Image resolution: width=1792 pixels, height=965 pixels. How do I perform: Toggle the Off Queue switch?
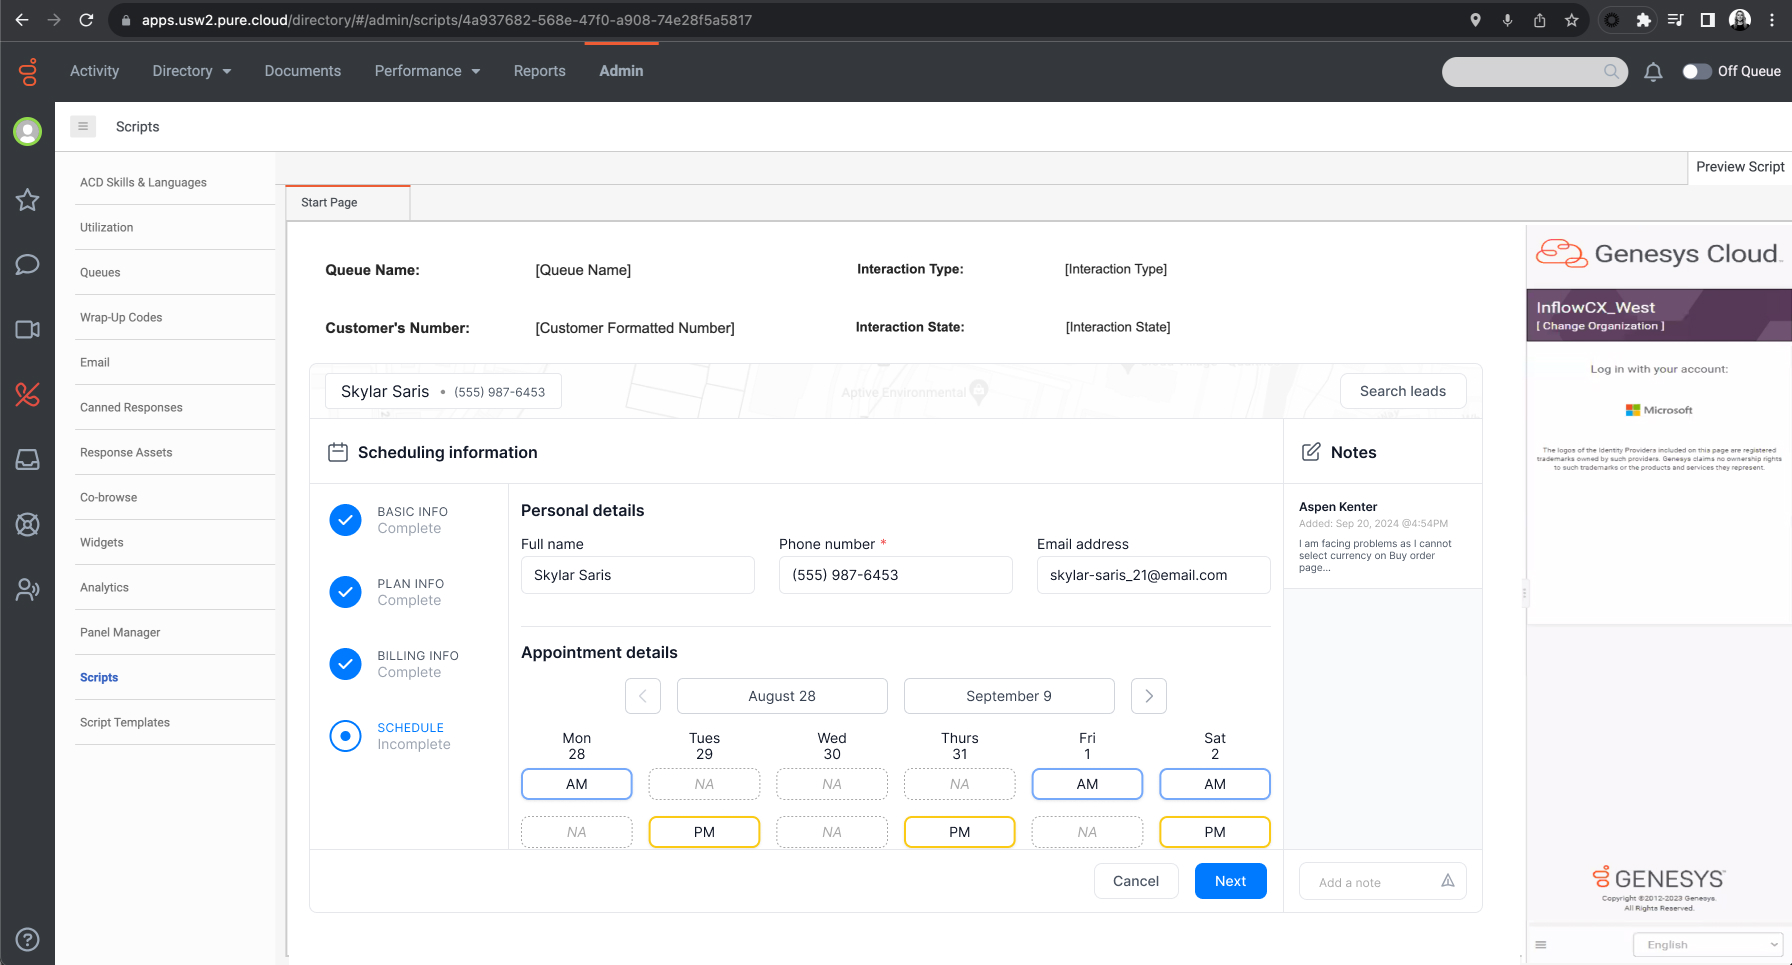click(1697, 71)
